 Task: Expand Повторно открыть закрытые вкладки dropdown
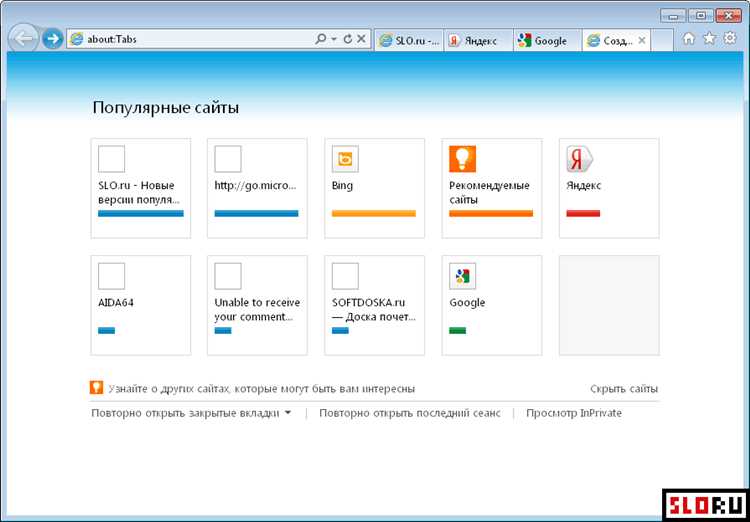288,413
